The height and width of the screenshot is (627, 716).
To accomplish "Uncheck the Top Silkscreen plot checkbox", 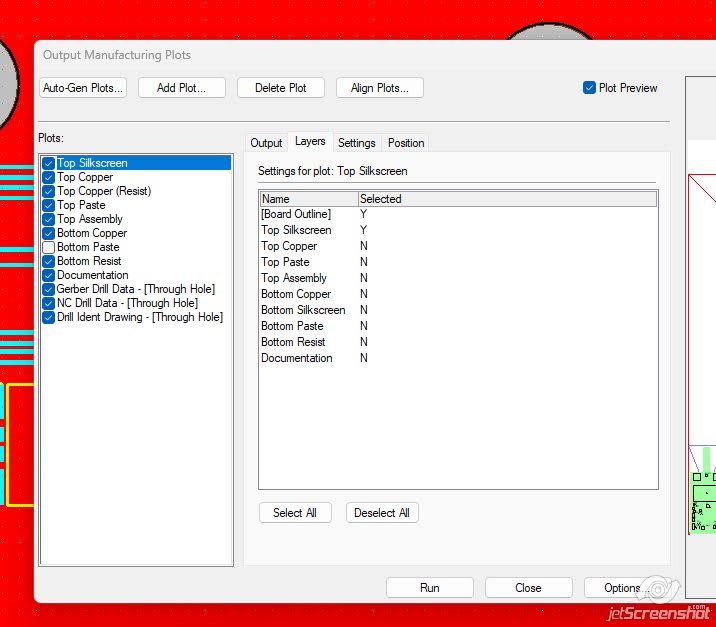I will 48,163.
